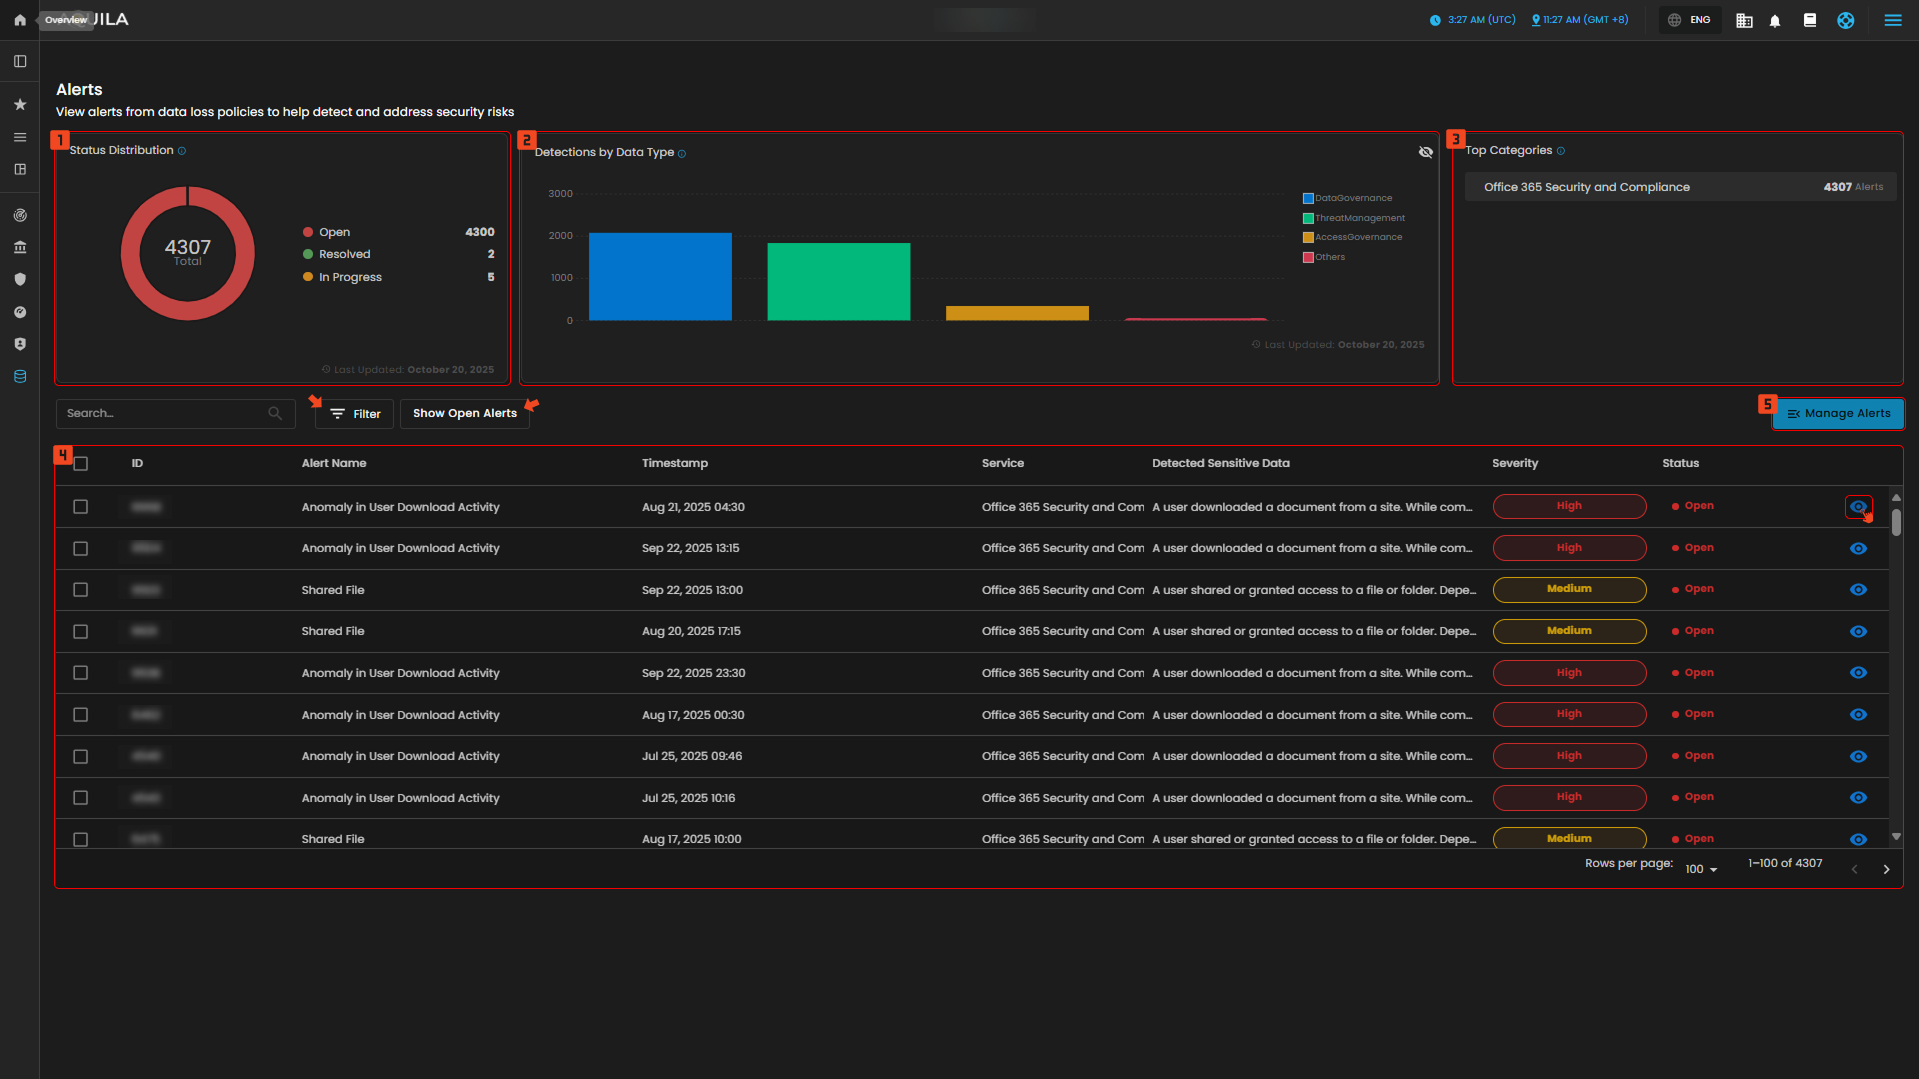The image size is (1919, 1079).
Task: Open the ENG language selector
Action: coord(1689,20)
